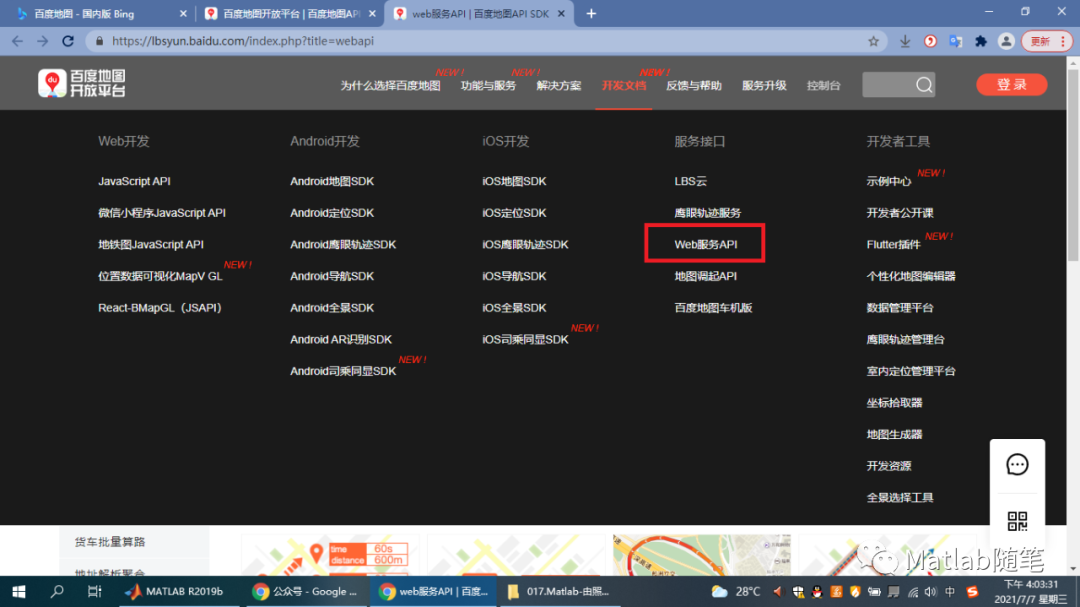This screenshot has width=1080, height=607.
Task: Open the Android导航SDK link
Action: (332, 276)
